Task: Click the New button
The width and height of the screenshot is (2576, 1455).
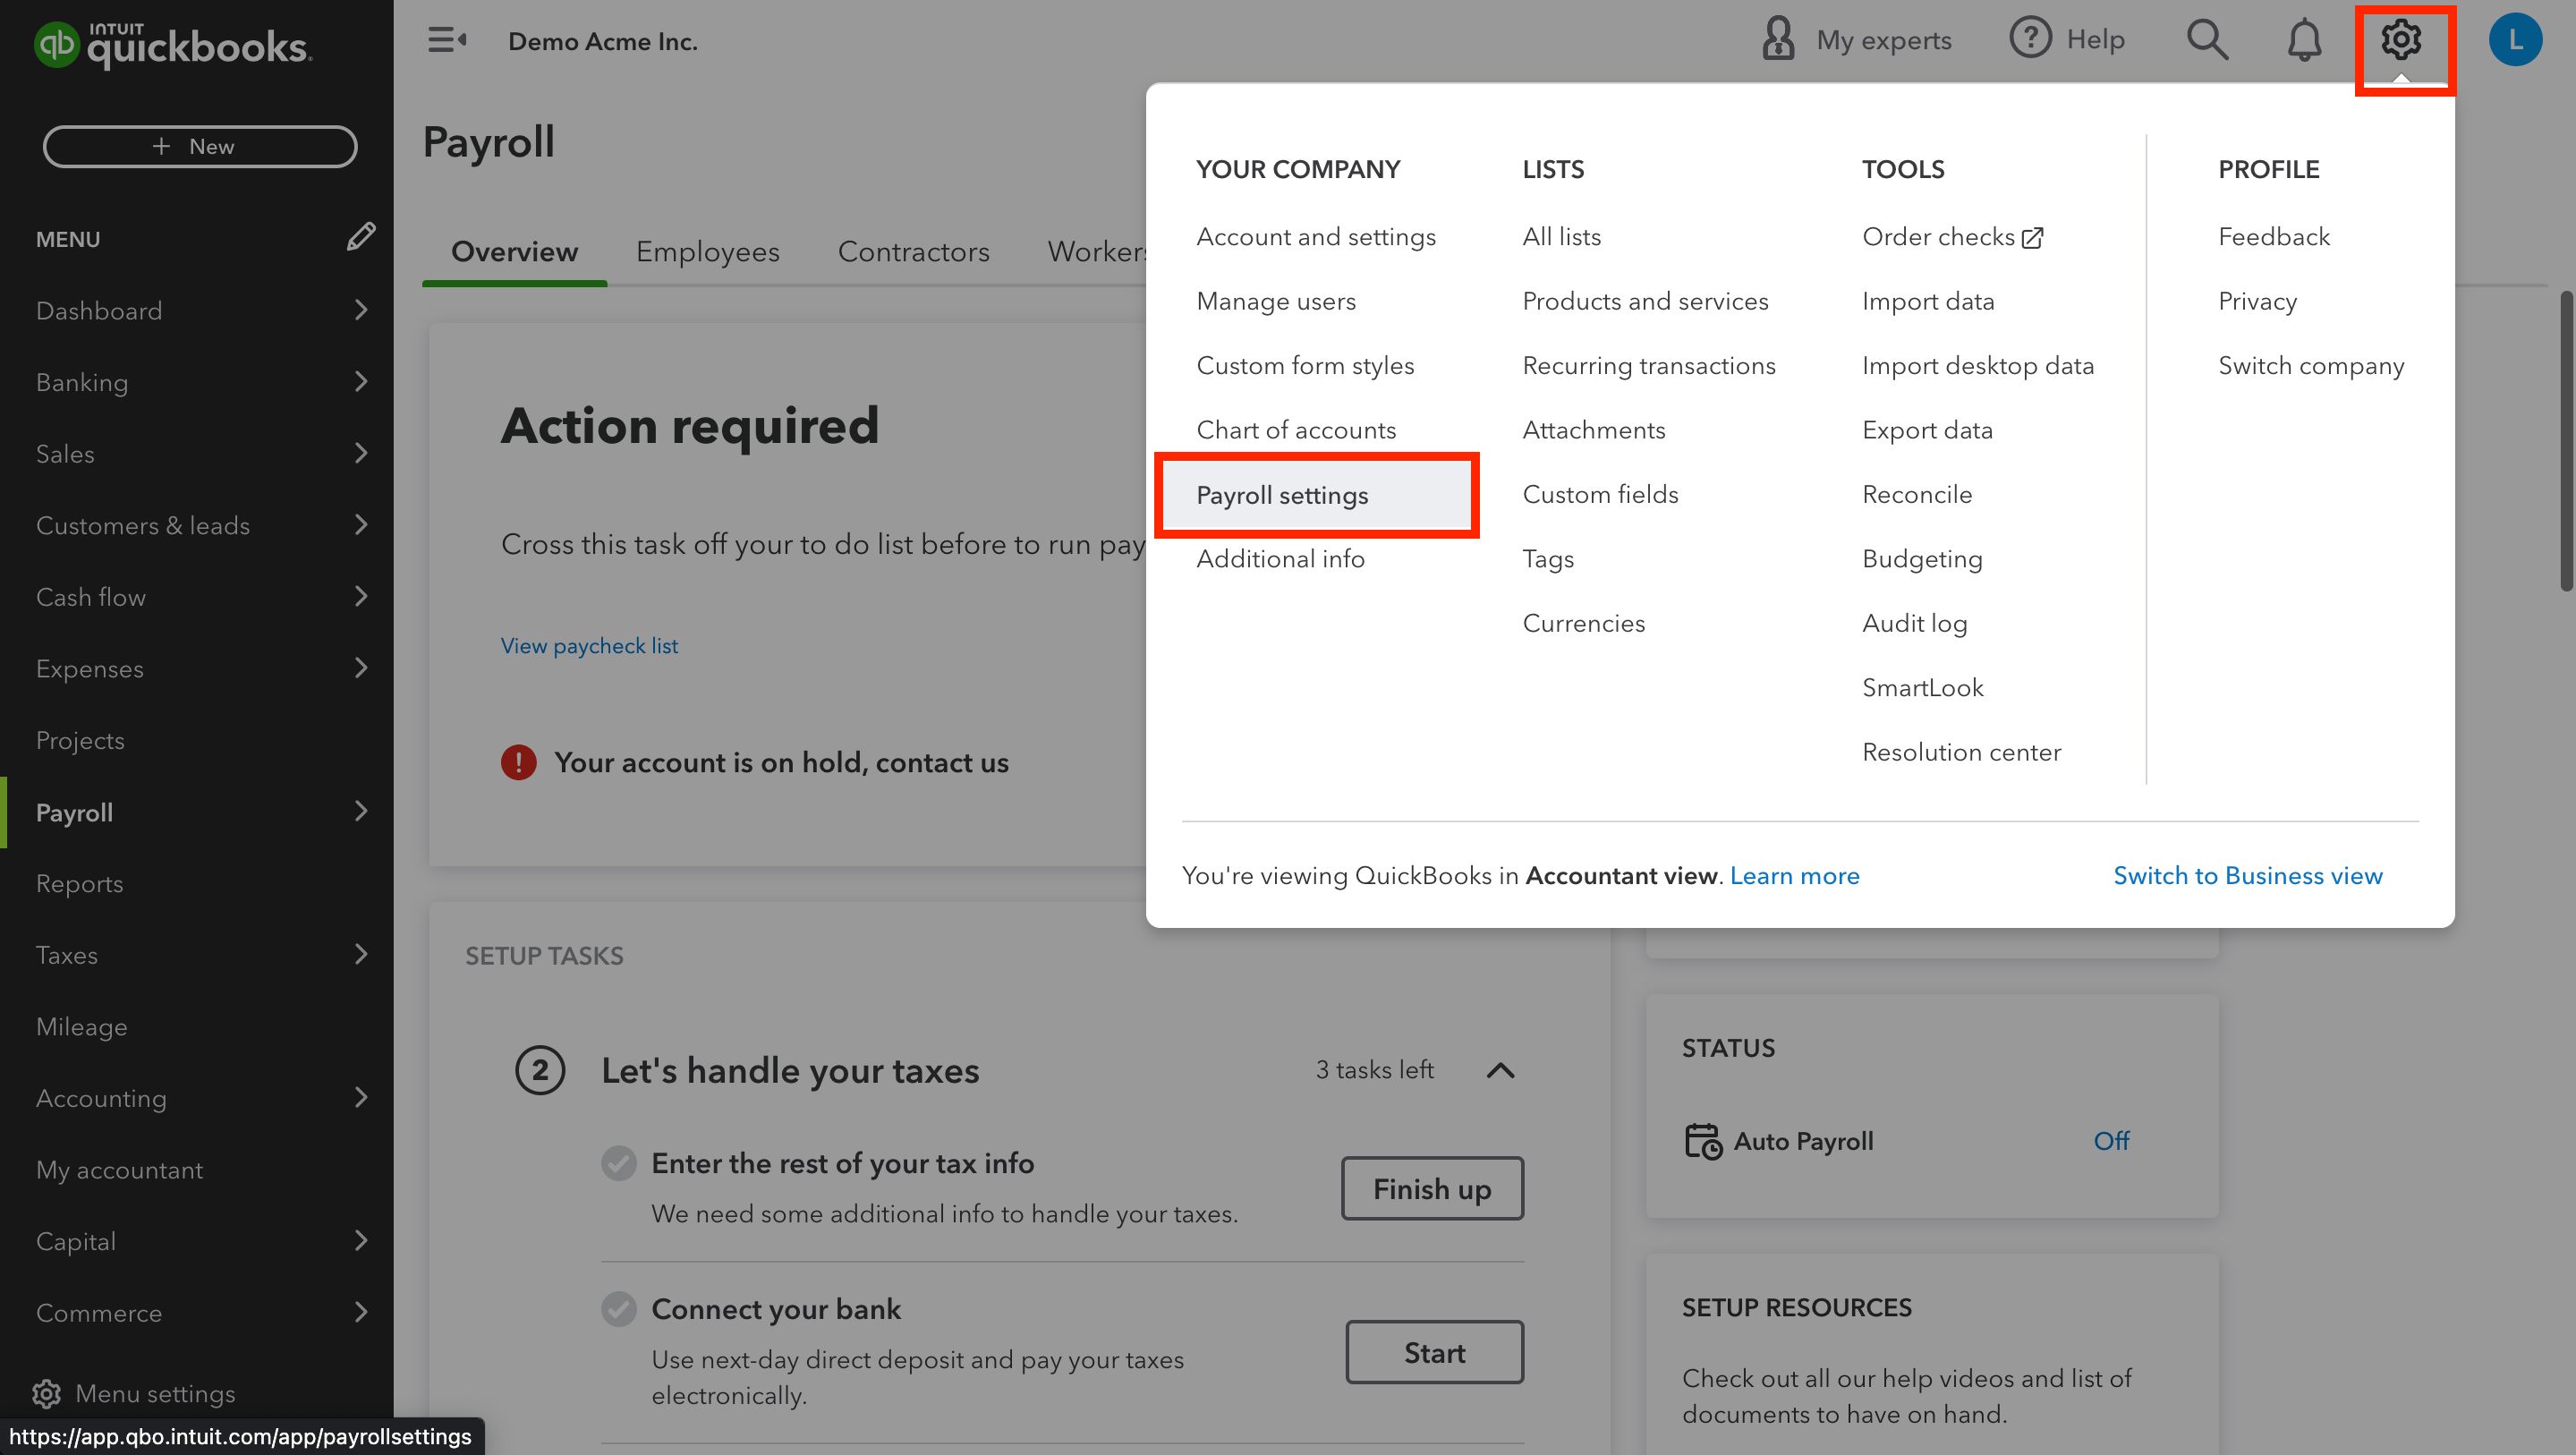Action: pyautogui.click(x=200, y=146)
